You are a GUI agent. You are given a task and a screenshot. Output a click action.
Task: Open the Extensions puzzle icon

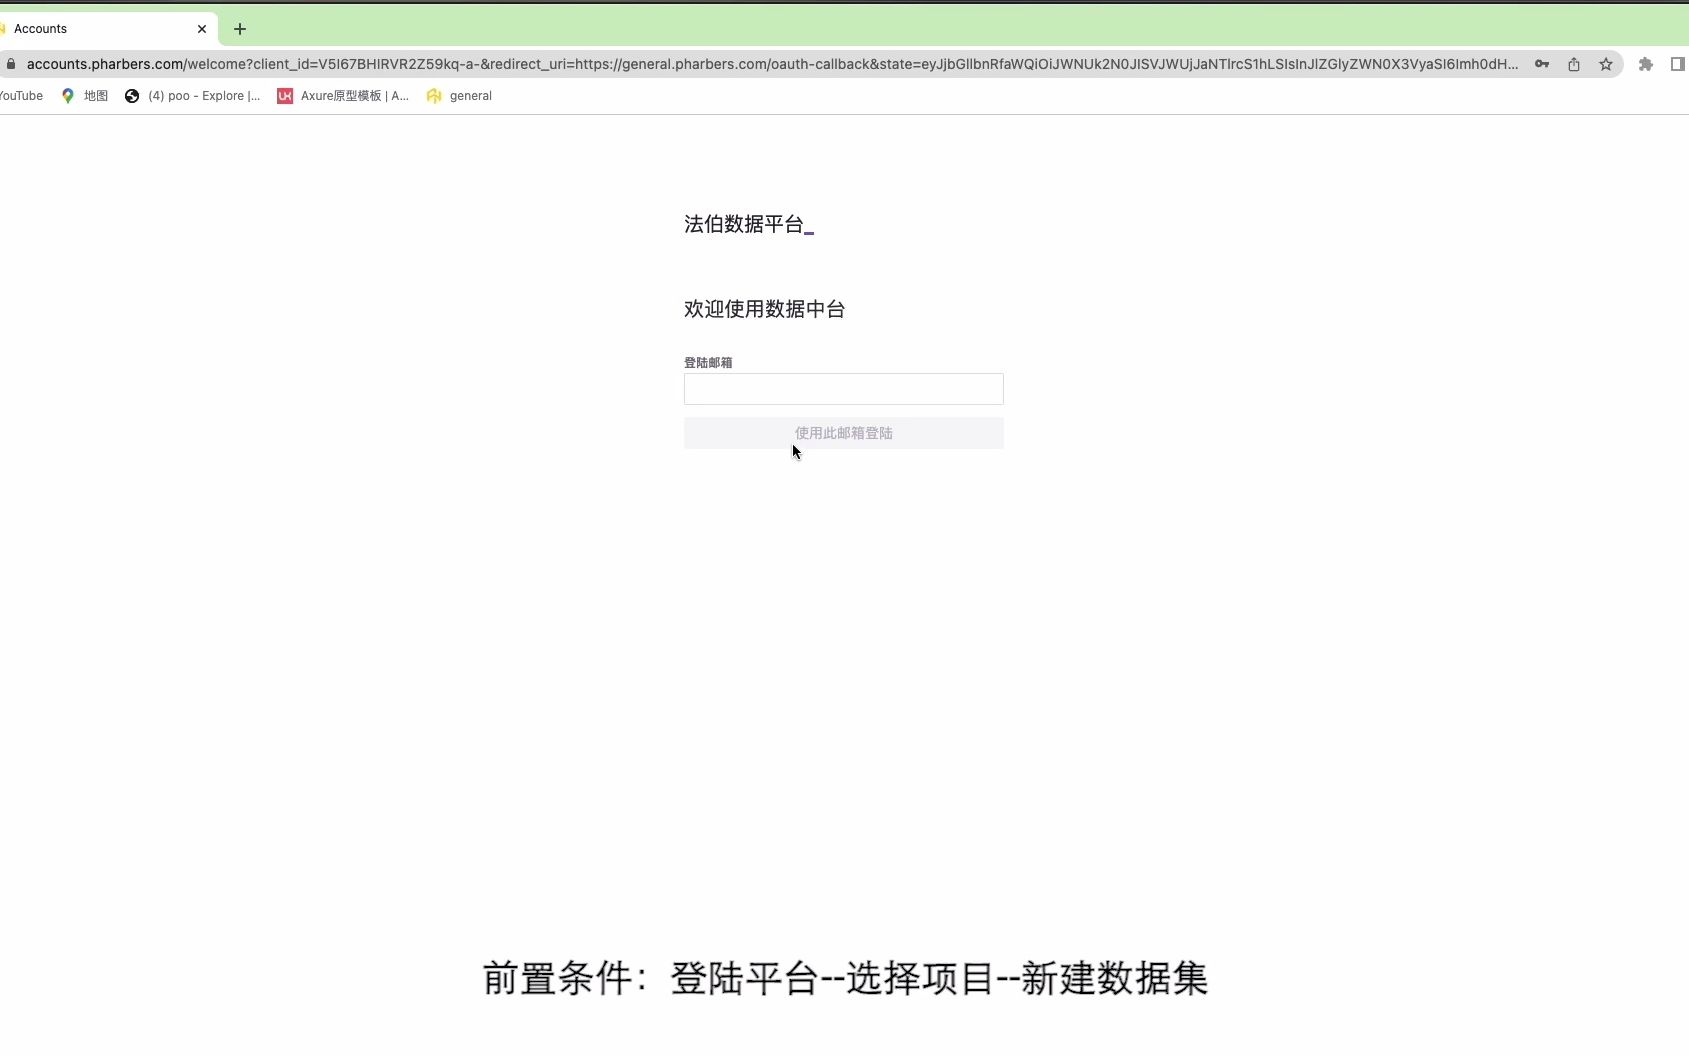click(1646, 64)
